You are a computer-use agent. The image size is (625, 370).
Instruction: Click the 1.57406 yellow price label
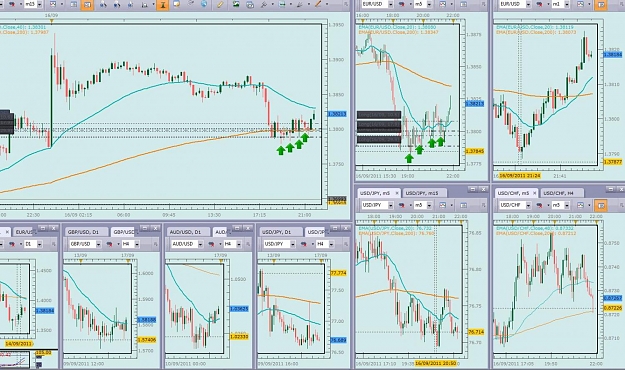tap(147, 340)
